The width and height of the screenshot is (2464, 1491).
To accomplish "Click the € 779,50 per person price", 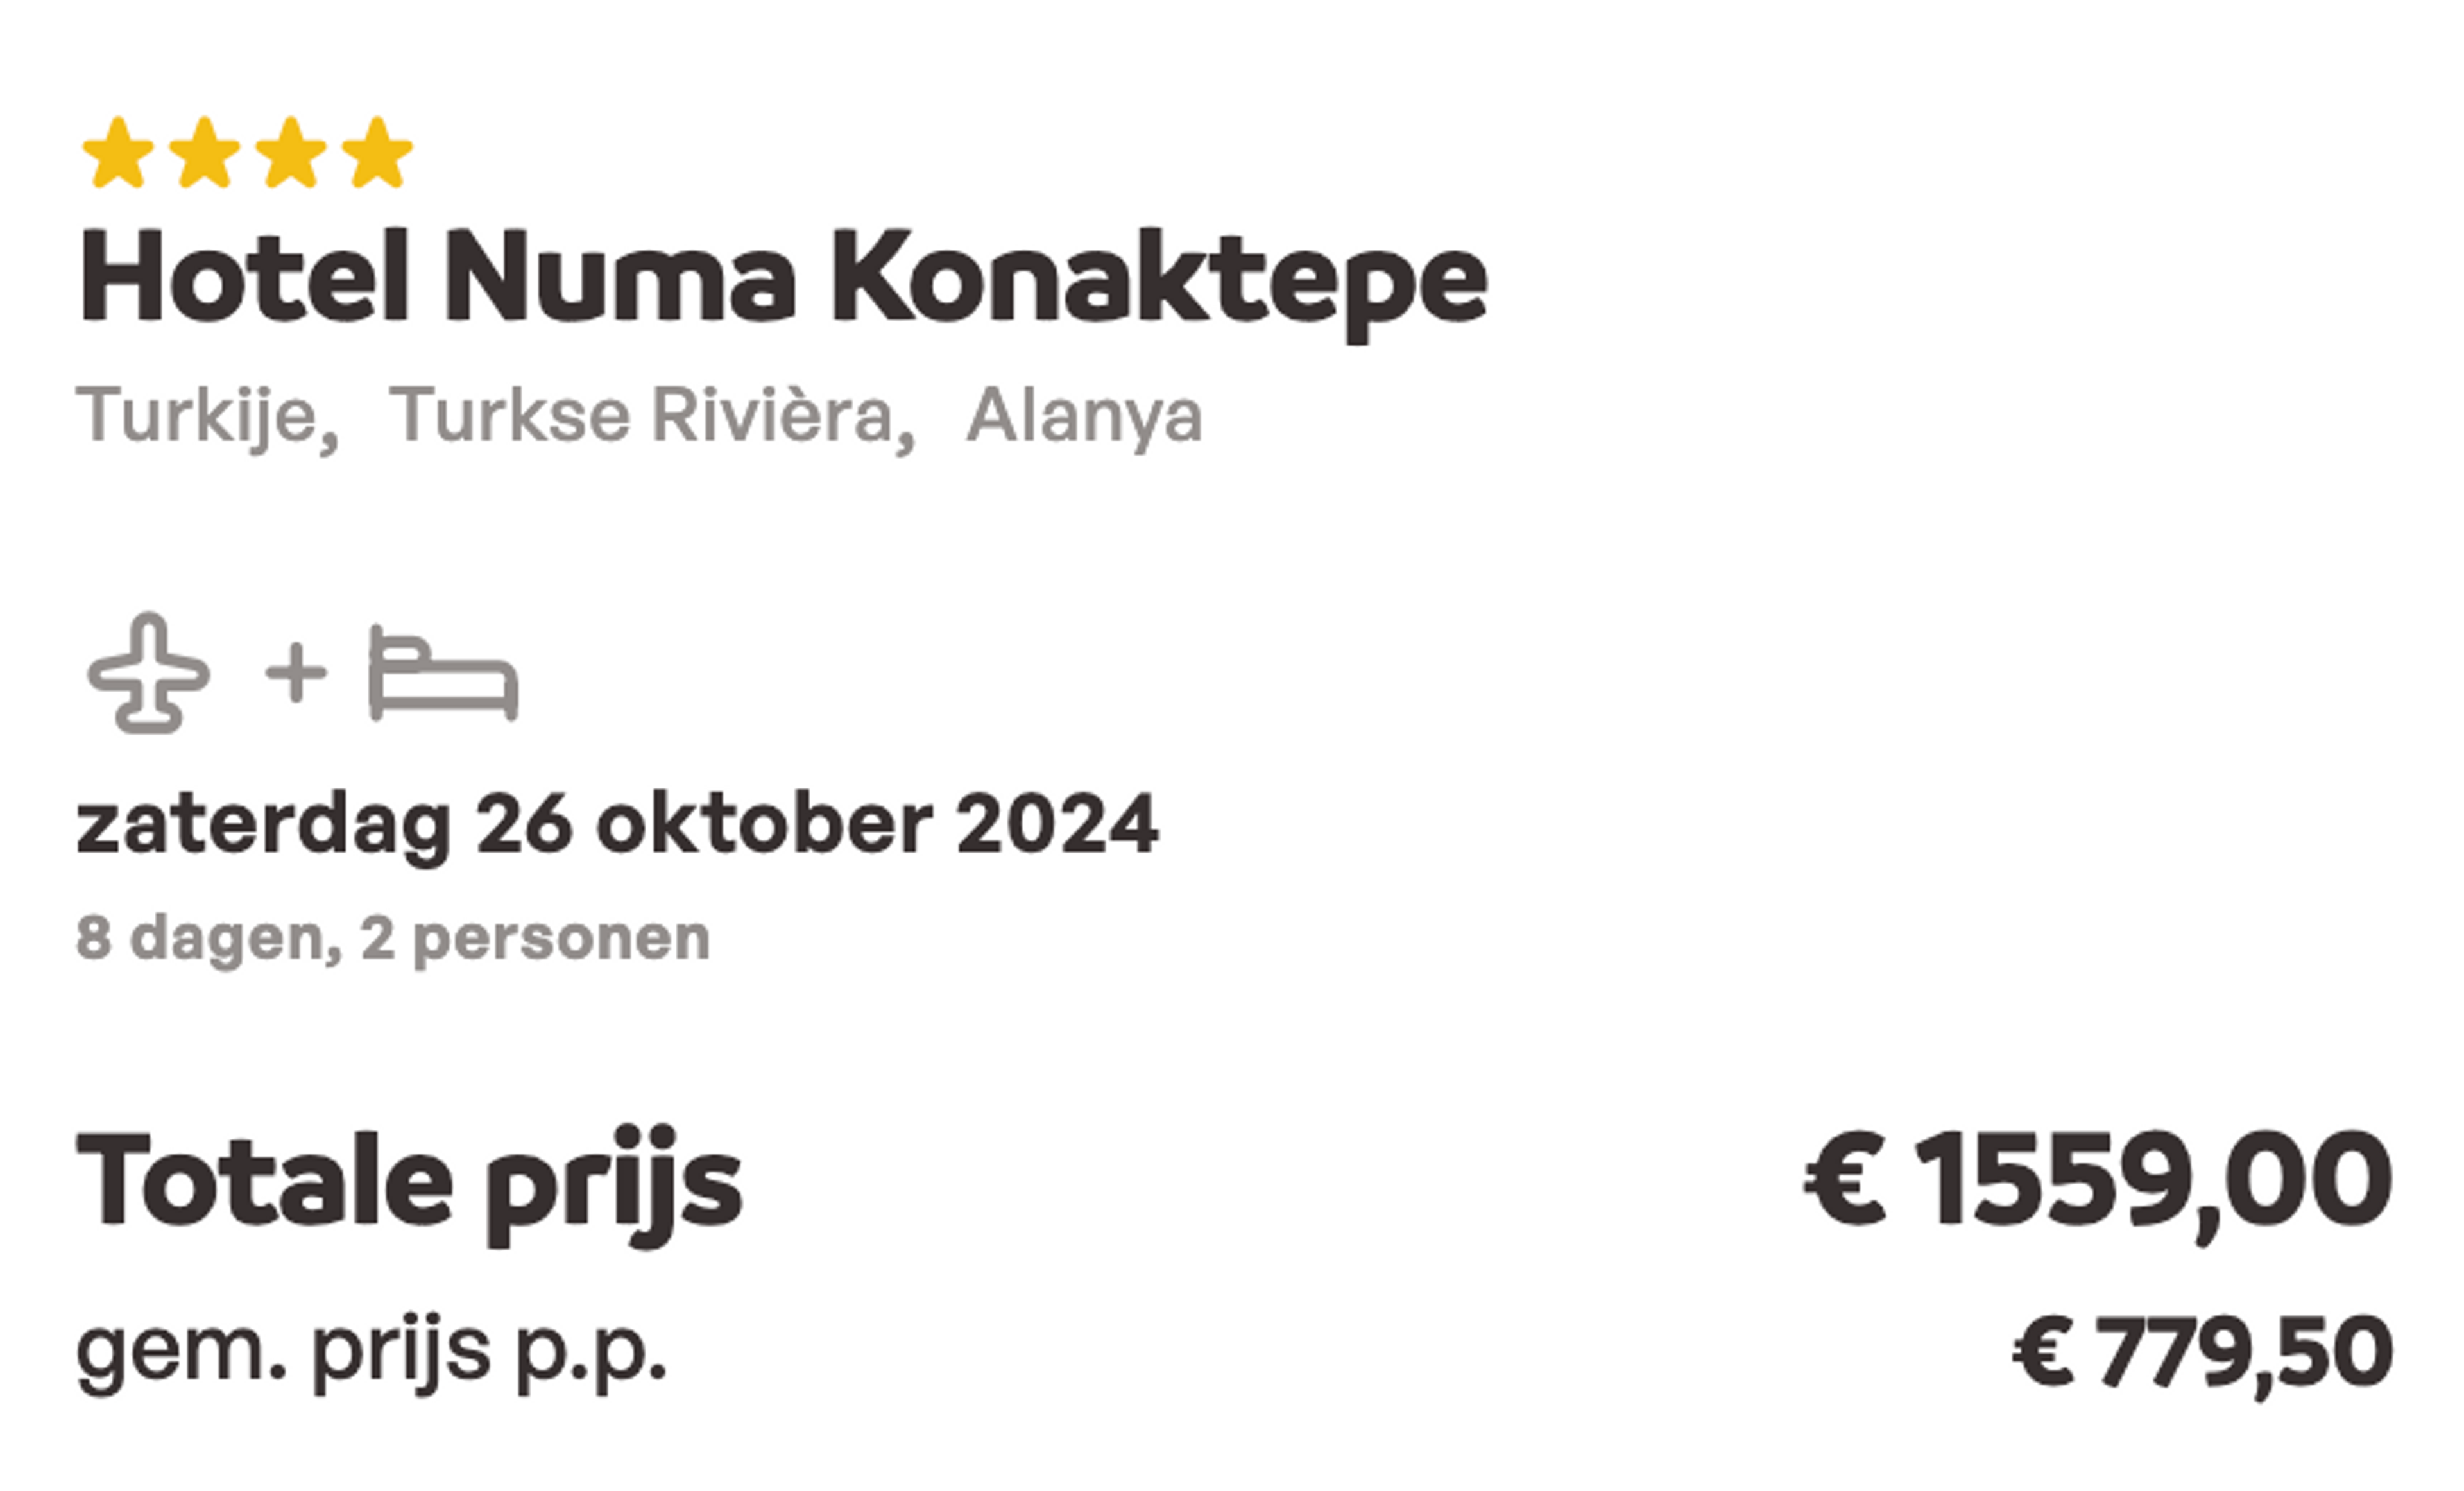I will click(2202, 1353).
